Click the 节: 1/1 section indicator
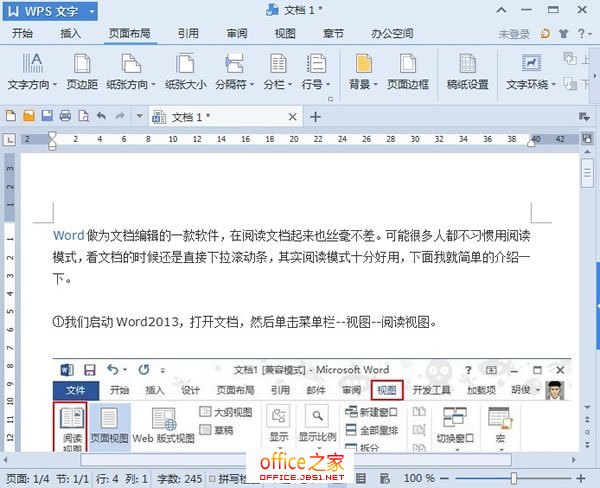Viewport: 600px width, 488px height. [72, 478]
